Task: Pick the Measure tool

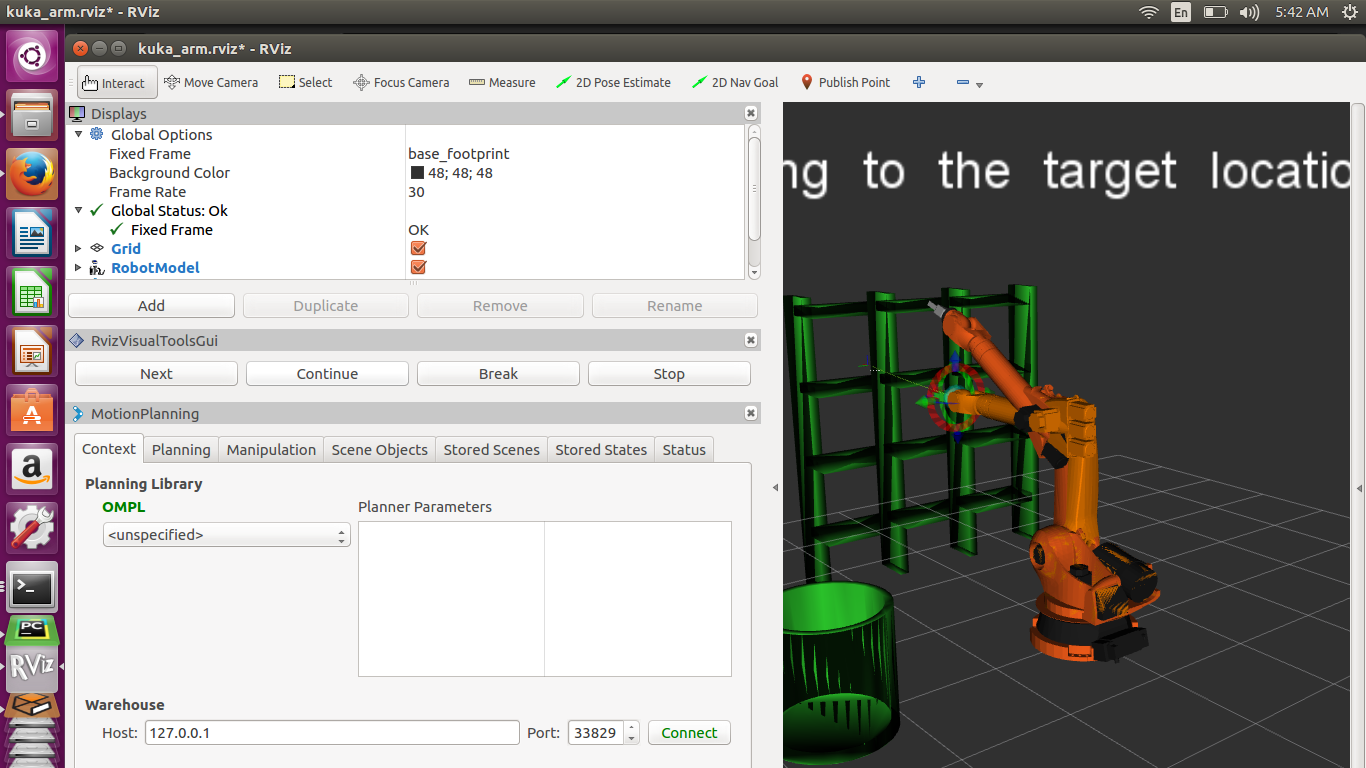Action: click(502, 83)
